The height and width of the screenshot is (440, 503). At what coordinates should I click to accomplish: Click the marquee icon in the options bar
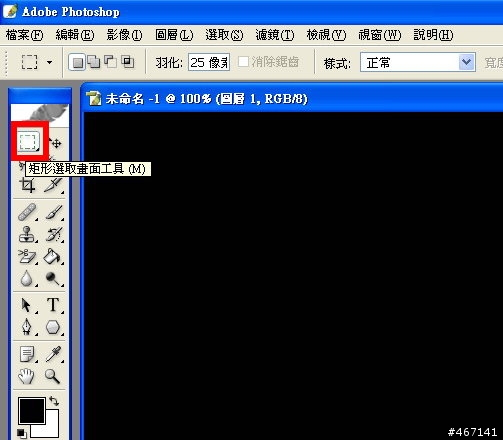point(29,62)
